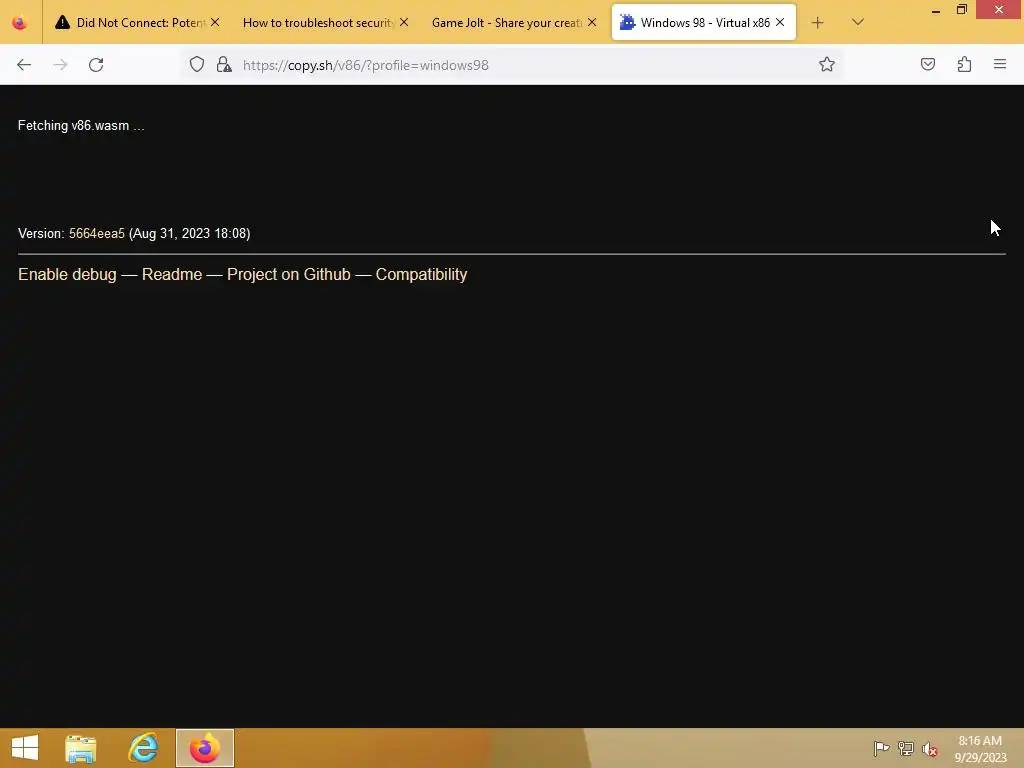
Task: List all tabs dropdown arrow
Action: 857,22
